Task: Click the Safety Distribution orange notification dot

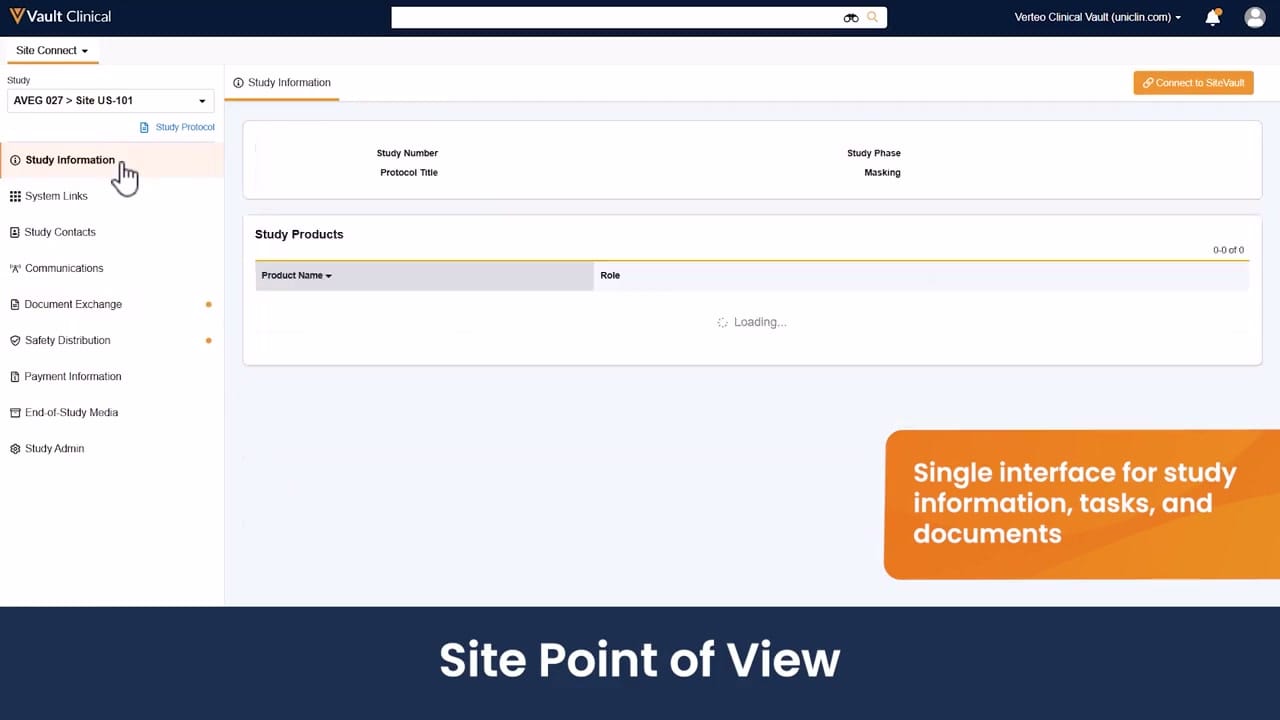Action: coord(208,340)
